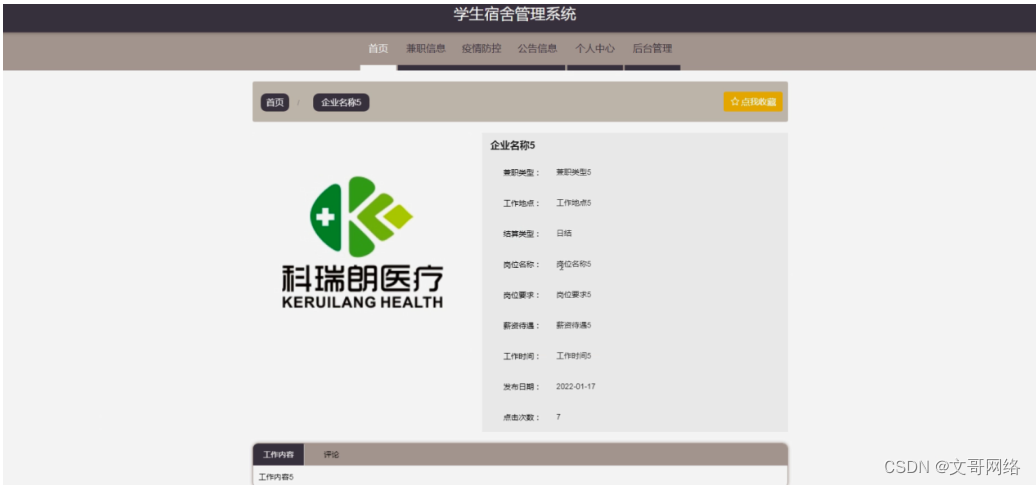This screenshot has height=485, width=1036.
Task: Switch to the 评论 tab
Action: pos(331,455)
